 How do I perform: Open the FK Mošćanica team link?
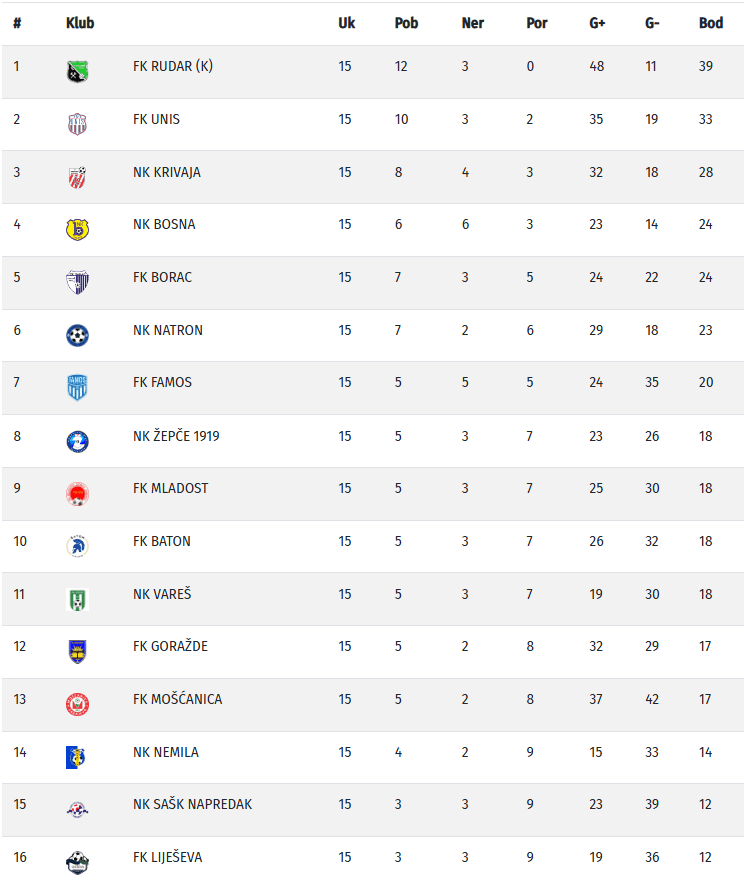coord(177,699)
